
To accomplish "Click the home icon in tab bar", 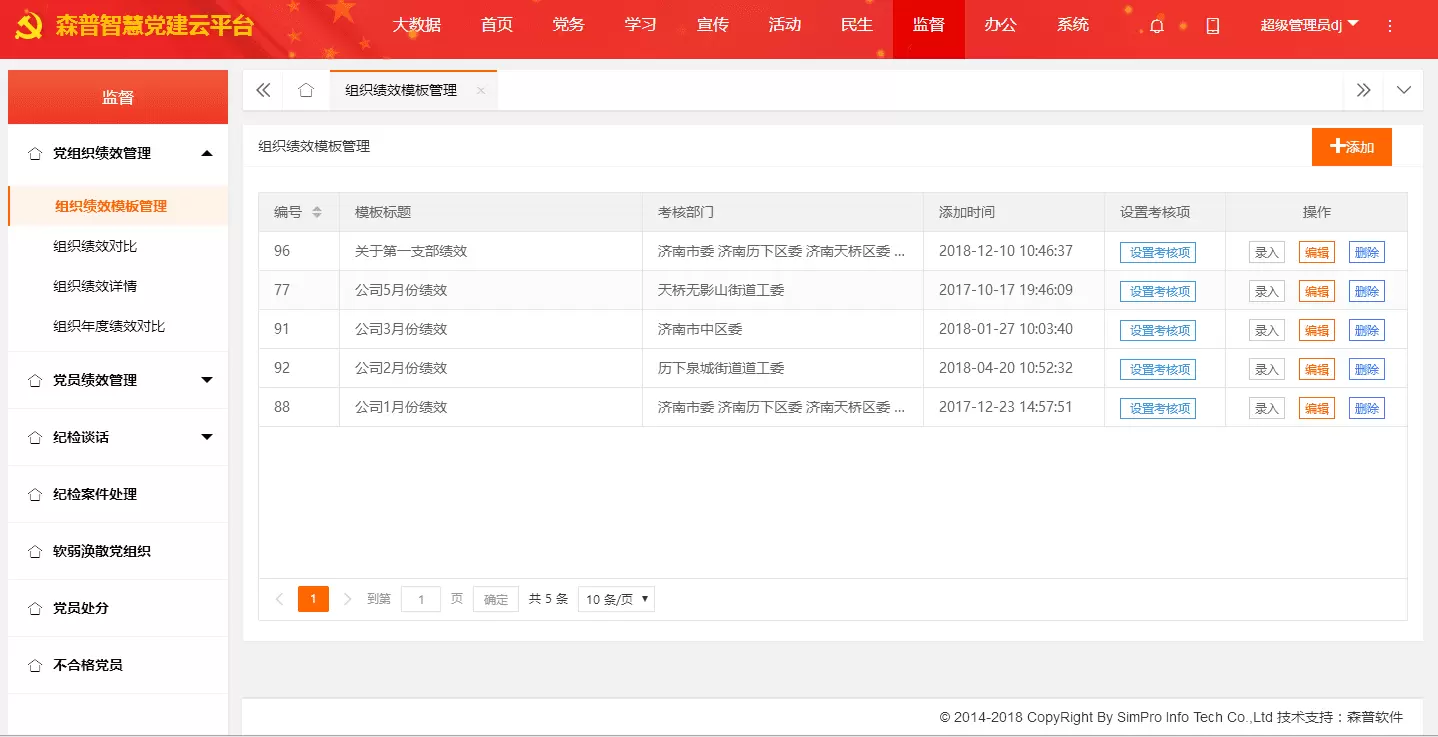I will (306, 90).
